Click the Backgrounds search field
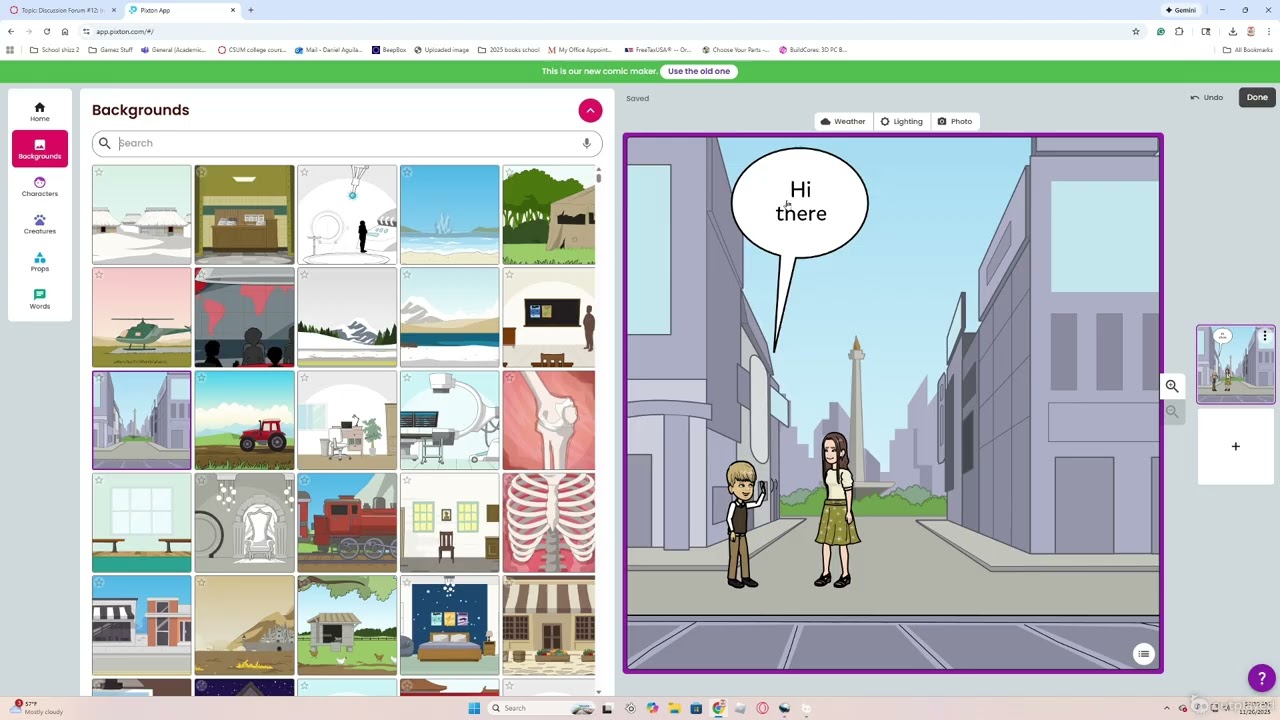The image size is (1280, 720). coord(347,143)
